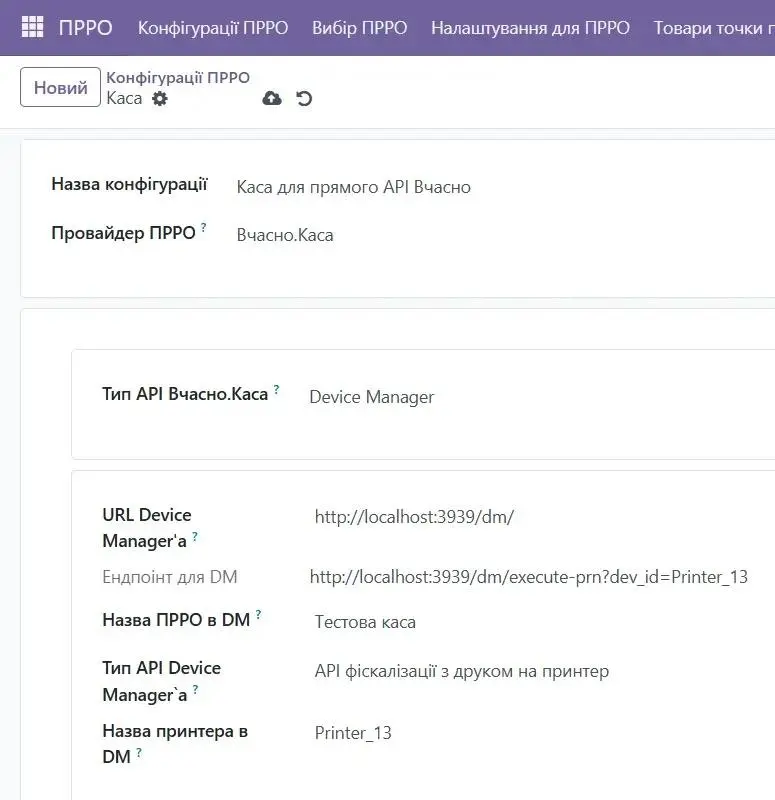The image size is (775, 800).
Task: Show help tooltip for Назва принтера в DM
Action: coord(139,753)
